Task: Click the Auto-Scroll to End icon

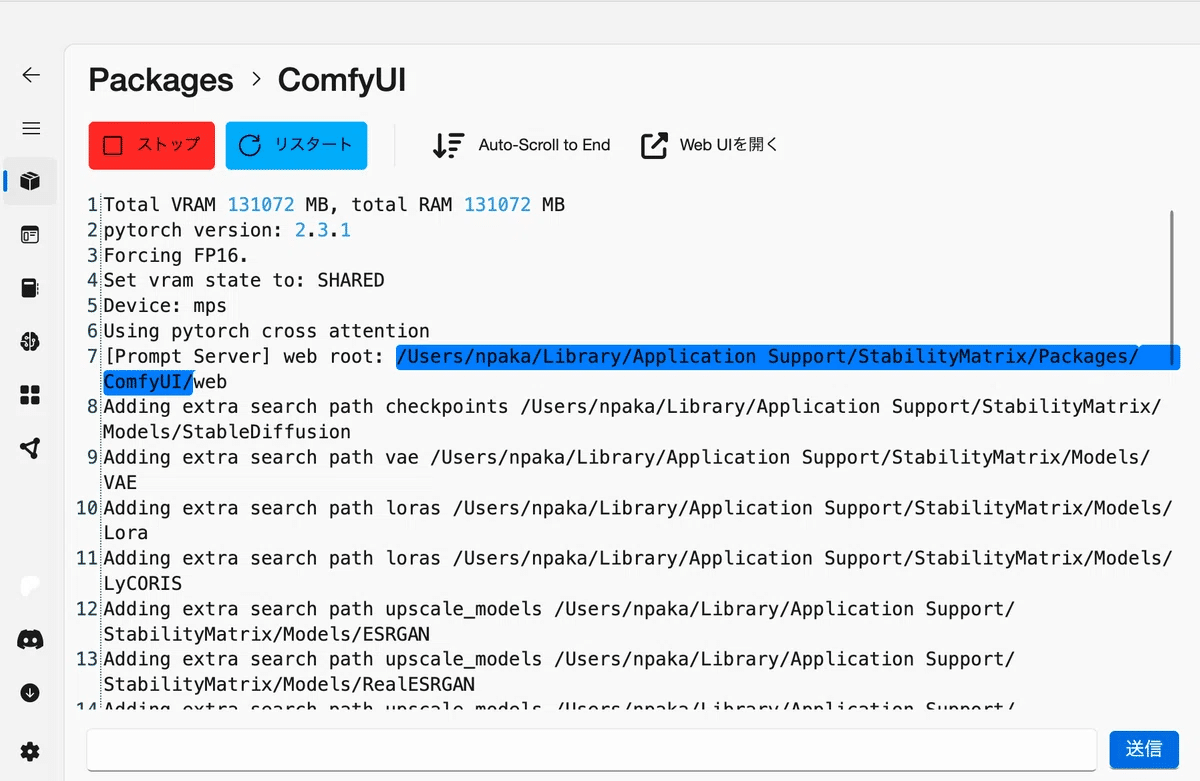Action: coord(449,144)
